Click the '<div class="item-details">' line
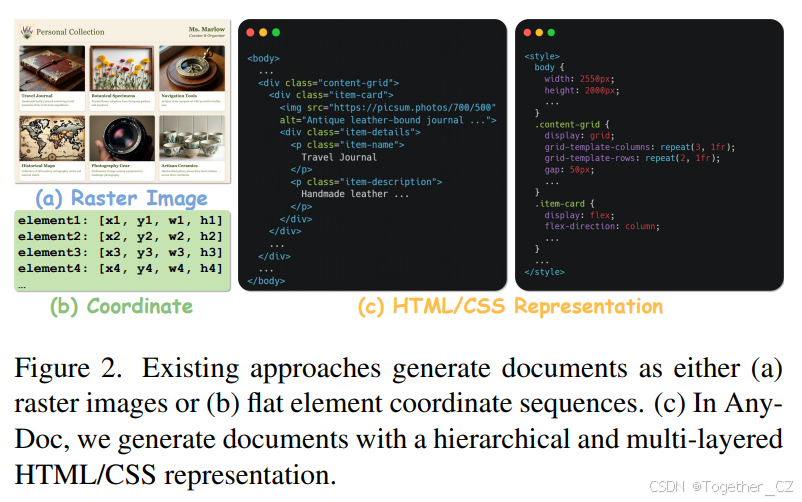Viewport: 802px width, 502px height. pyautogui.click(x=350, y=133)
